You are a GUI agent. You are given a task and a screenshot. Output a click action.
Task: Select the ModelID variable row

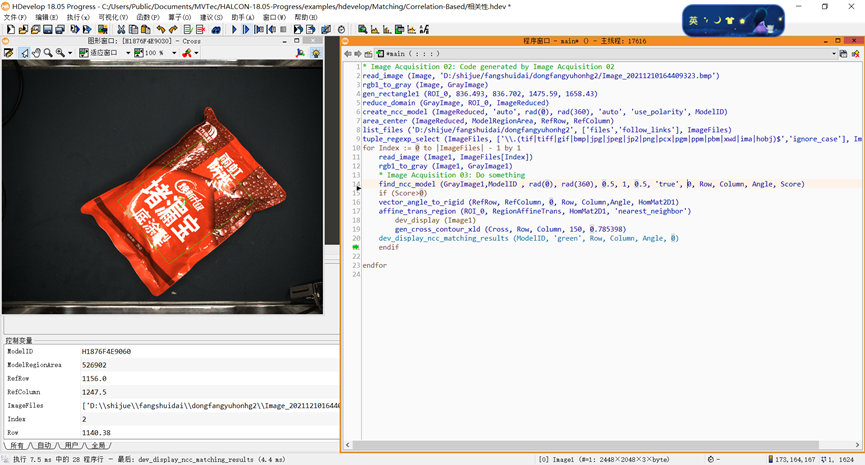click(x=172, y=351)
